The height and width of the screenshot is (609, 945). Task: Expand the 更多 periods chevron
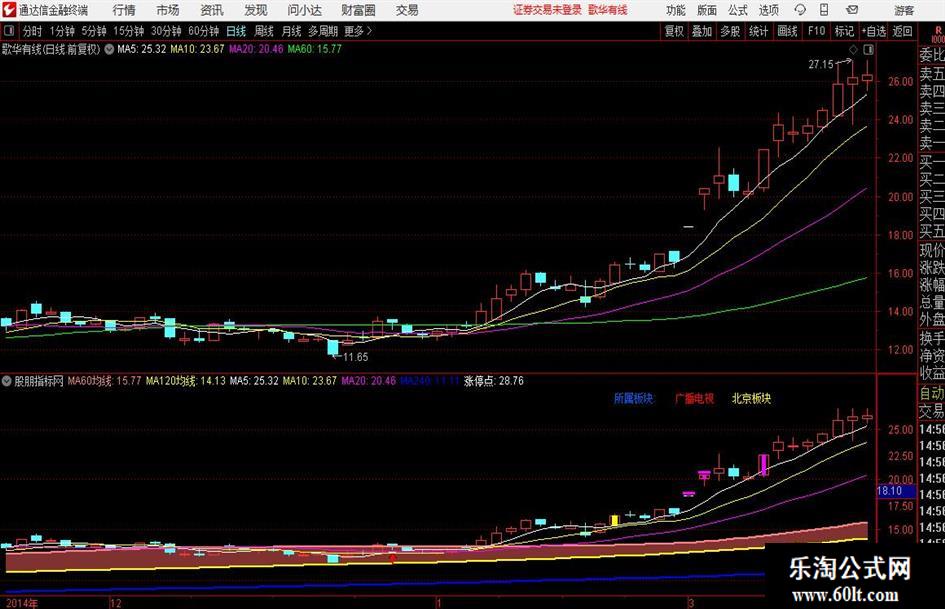coord(369,31)
